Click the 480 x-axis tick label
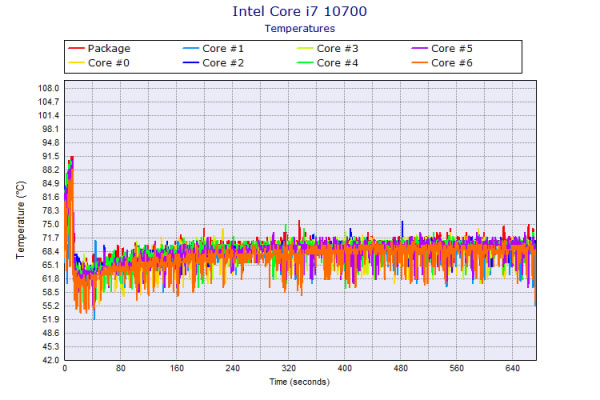Image resolution: width=600 pixels, height=400 pixels. tap(401, 368)
